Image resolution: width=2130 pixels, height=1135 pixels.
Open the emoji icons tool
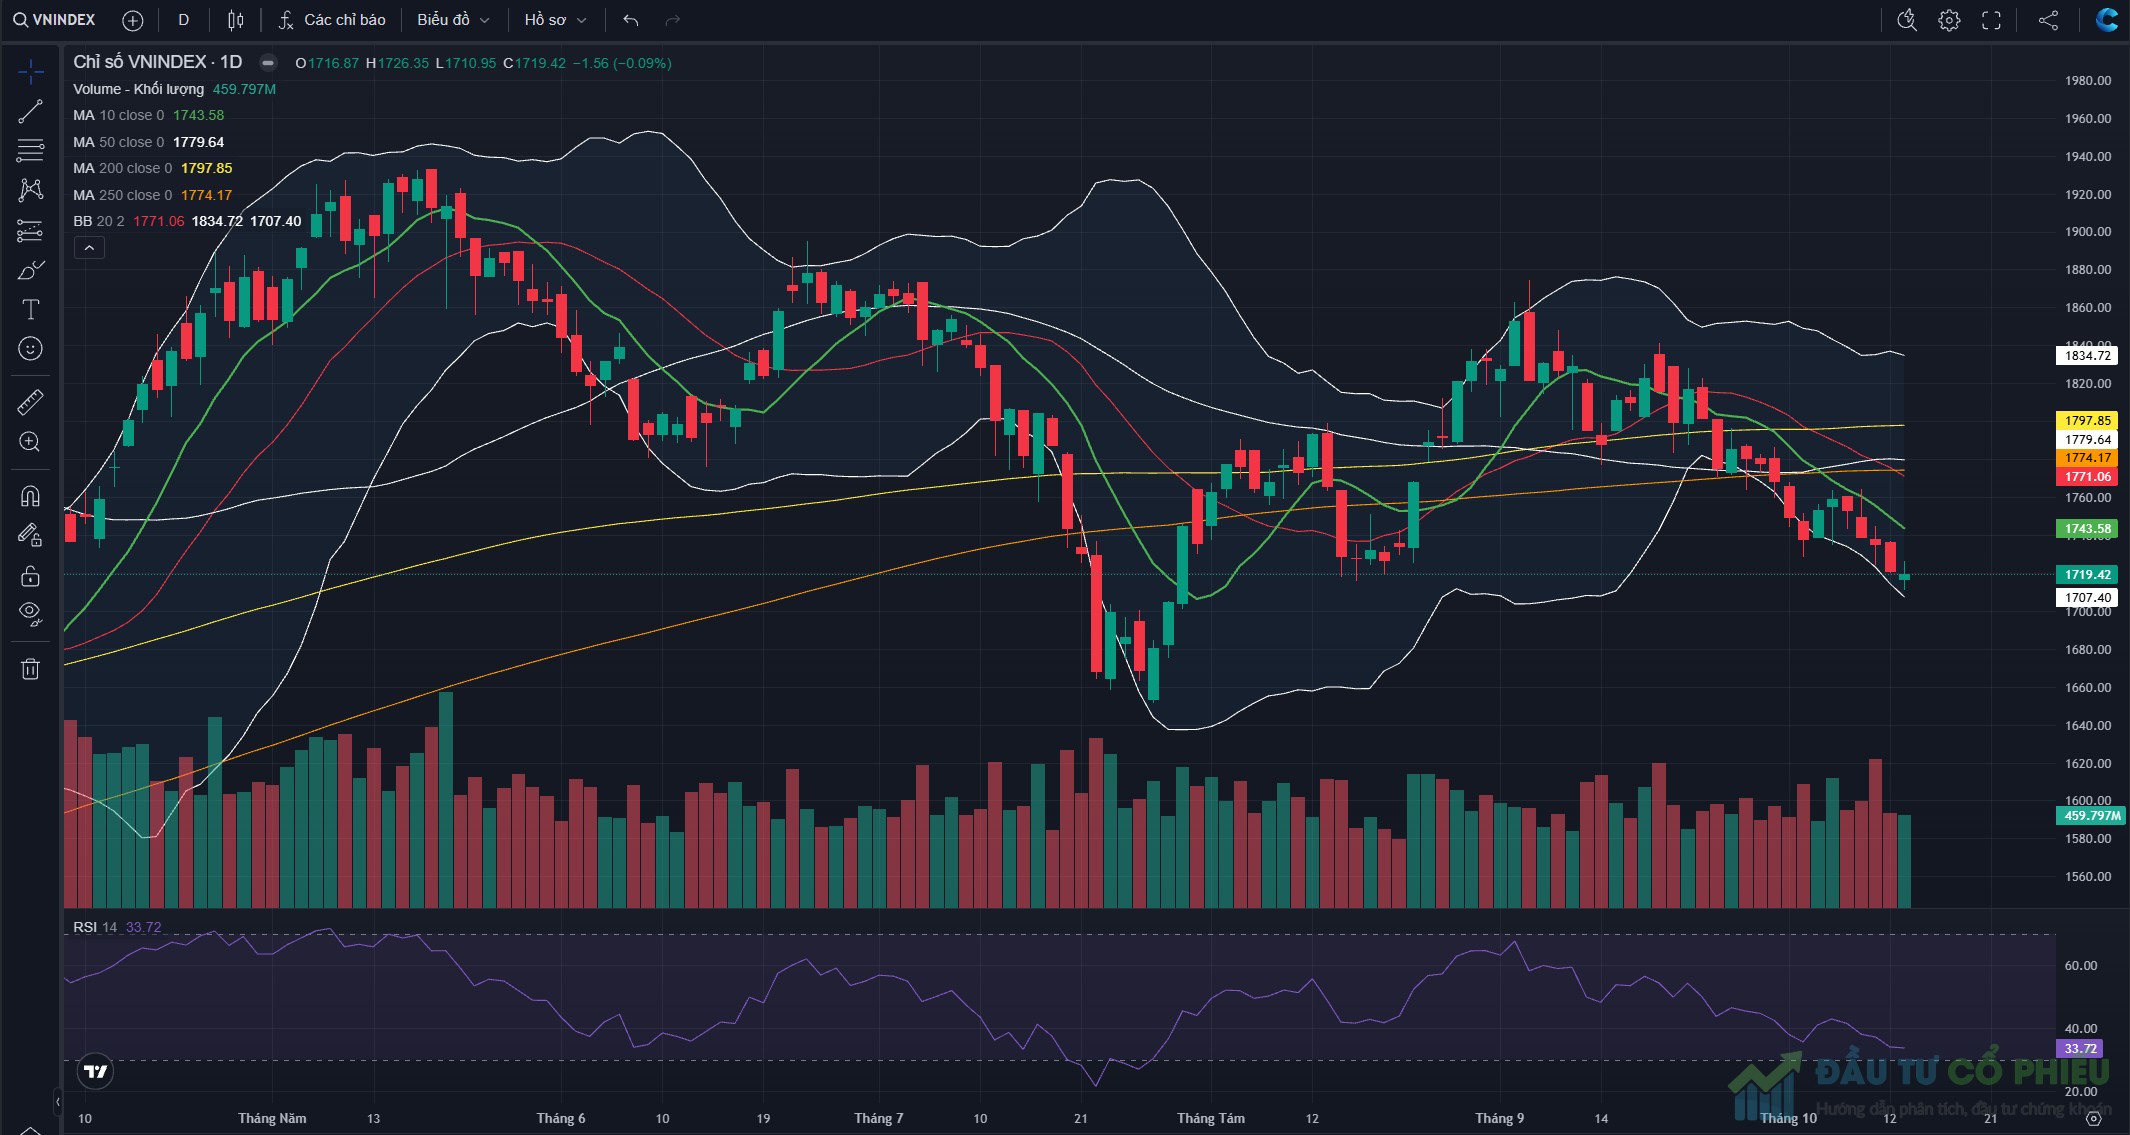pos(30,348)
